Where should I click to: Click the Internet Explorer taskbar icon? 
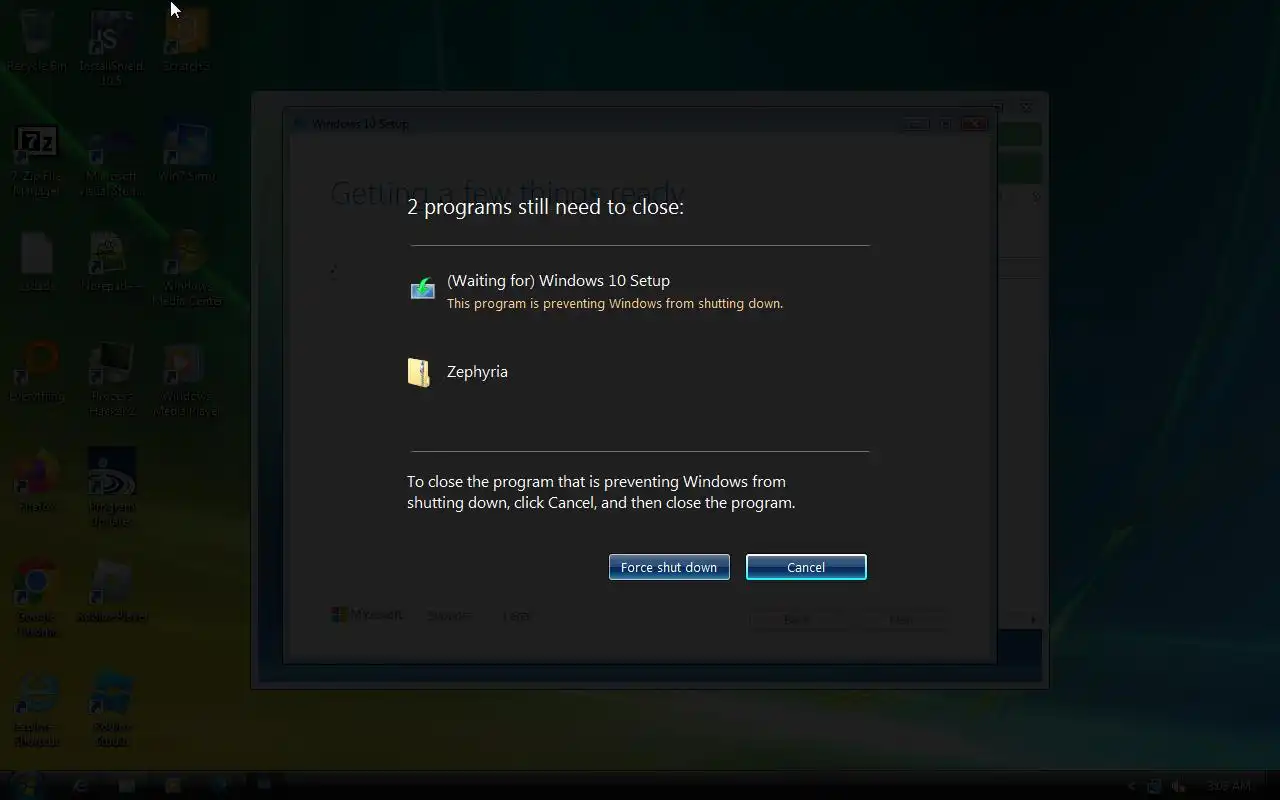[81, 786]
